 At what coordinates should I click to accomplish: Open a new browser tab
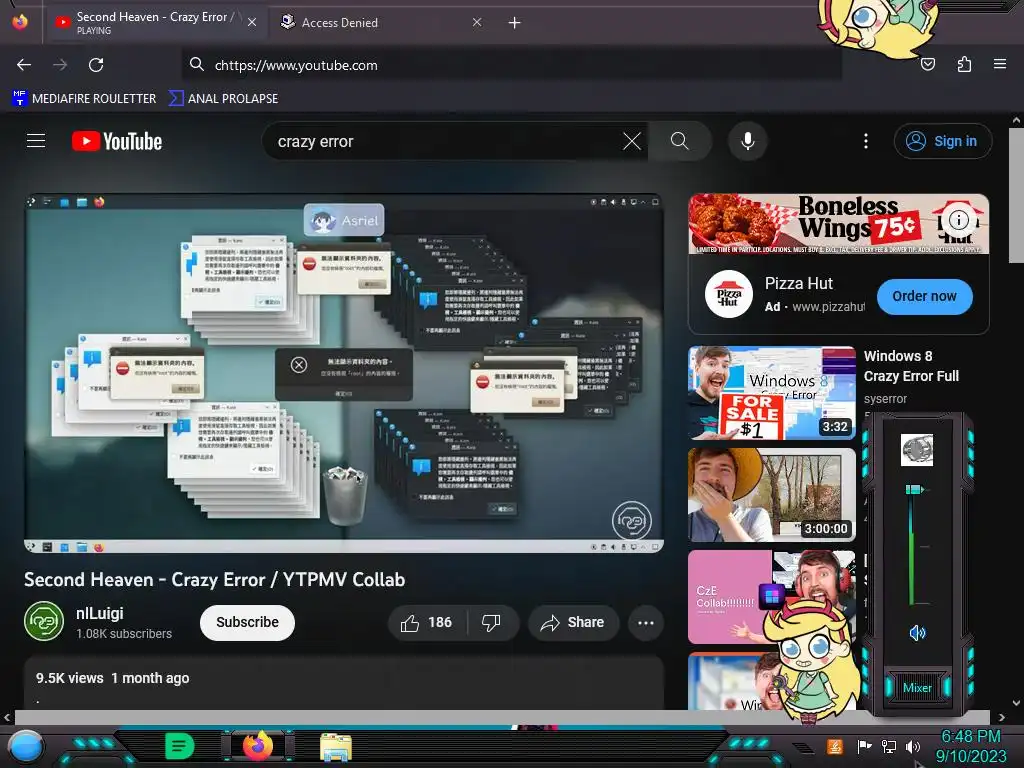pos(515,23)
